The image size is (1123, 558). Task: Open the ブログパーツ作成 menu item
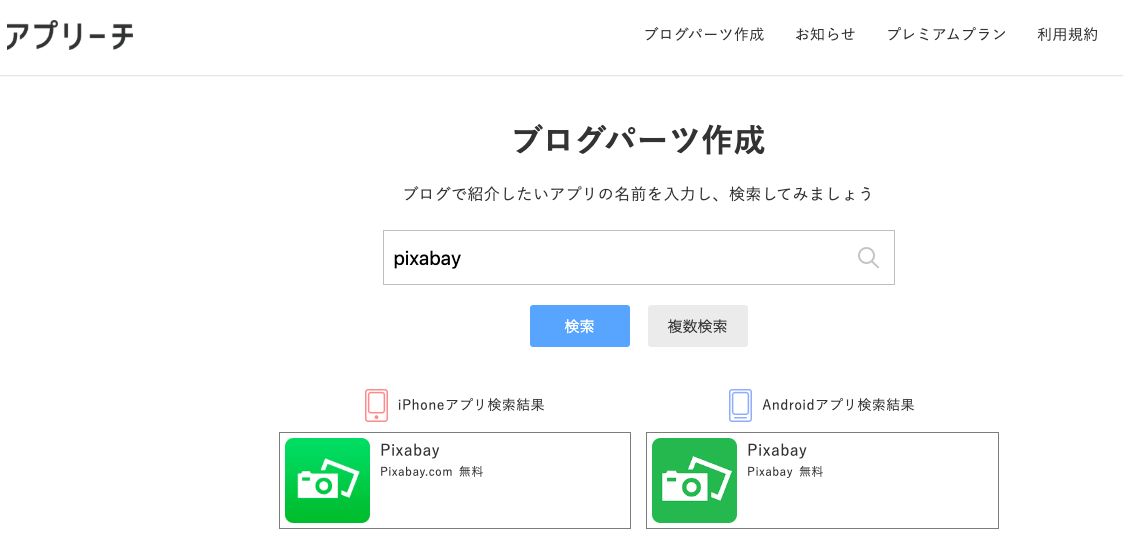(x=704, y=34)
